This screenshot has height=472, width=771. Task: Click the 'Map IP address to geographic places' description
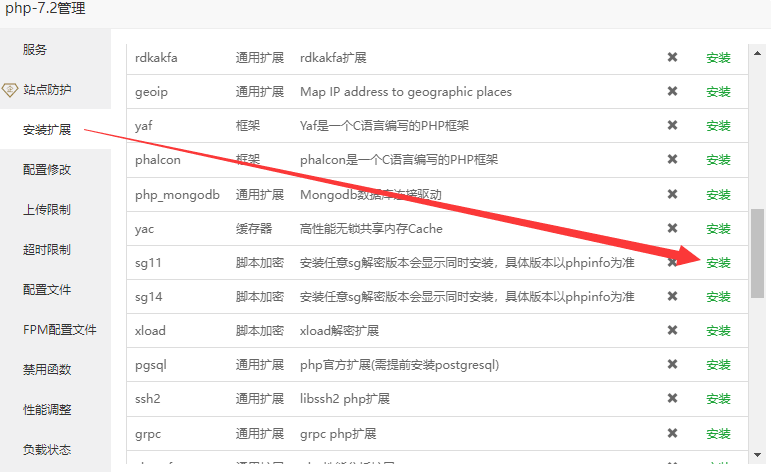406,91
